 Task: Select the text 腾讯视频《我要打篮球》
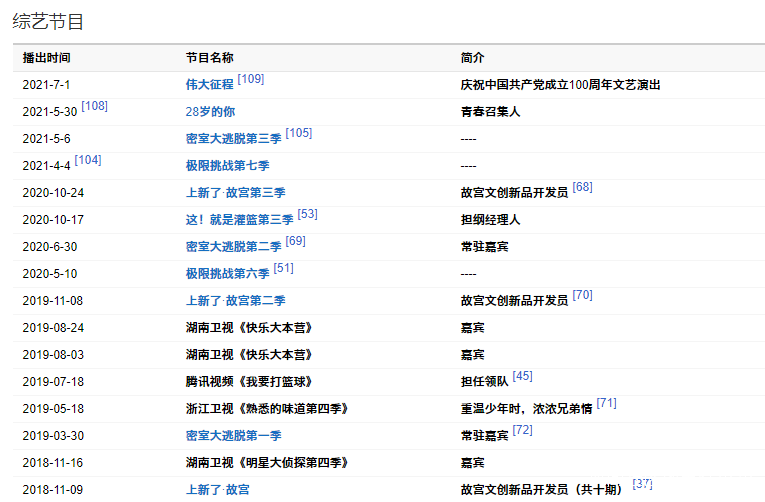point(249,382)
